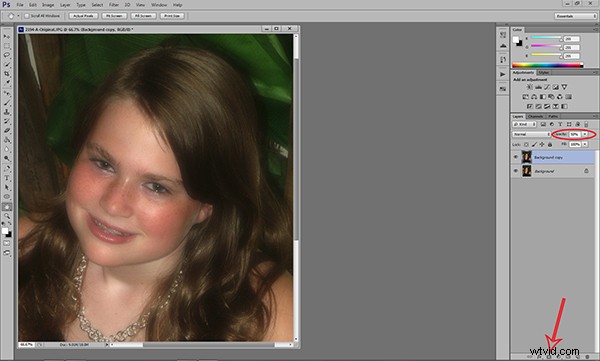Select the Brush tool
Viewport: 600px width, 361px height.
(7, 103)
